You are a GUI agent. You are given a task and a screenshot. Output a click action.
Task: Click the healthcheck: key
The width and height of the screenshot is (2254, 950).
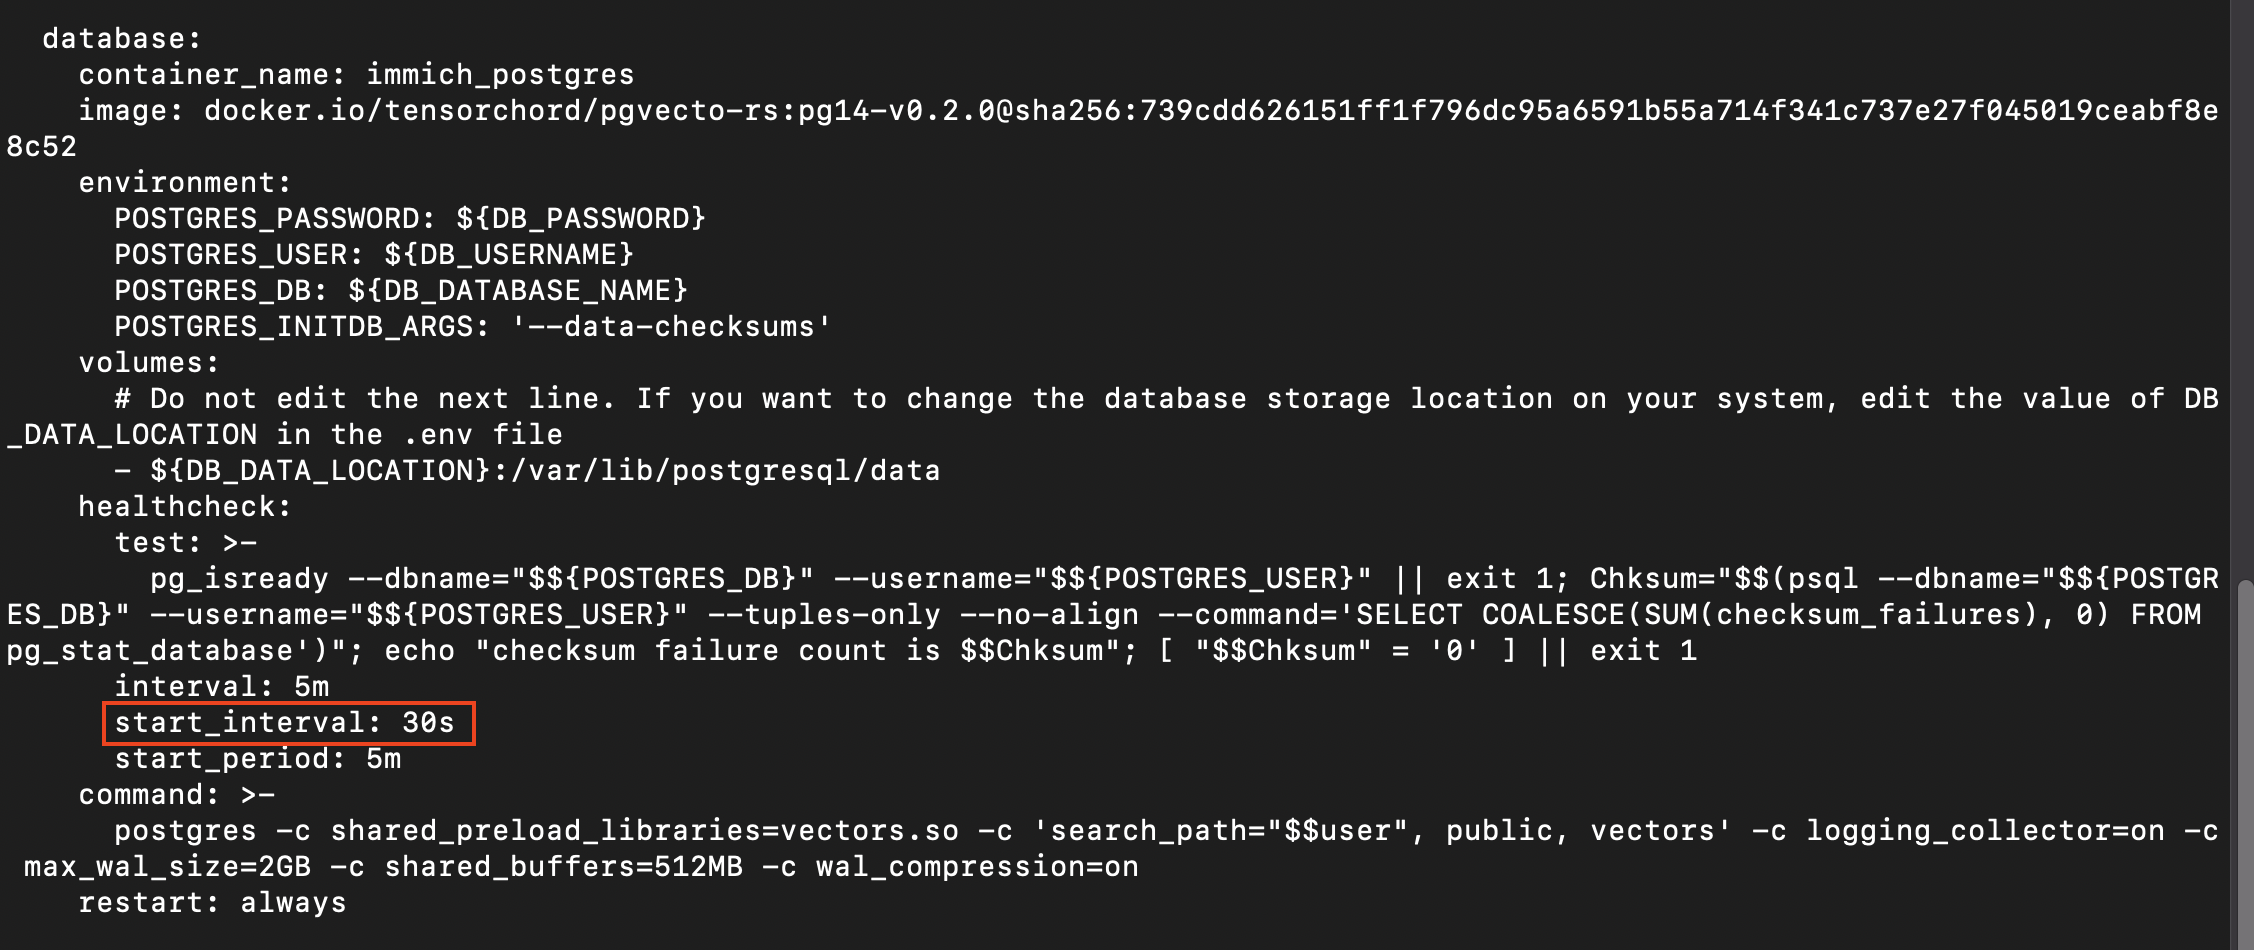pyautogui.click(x=185, y=507)
